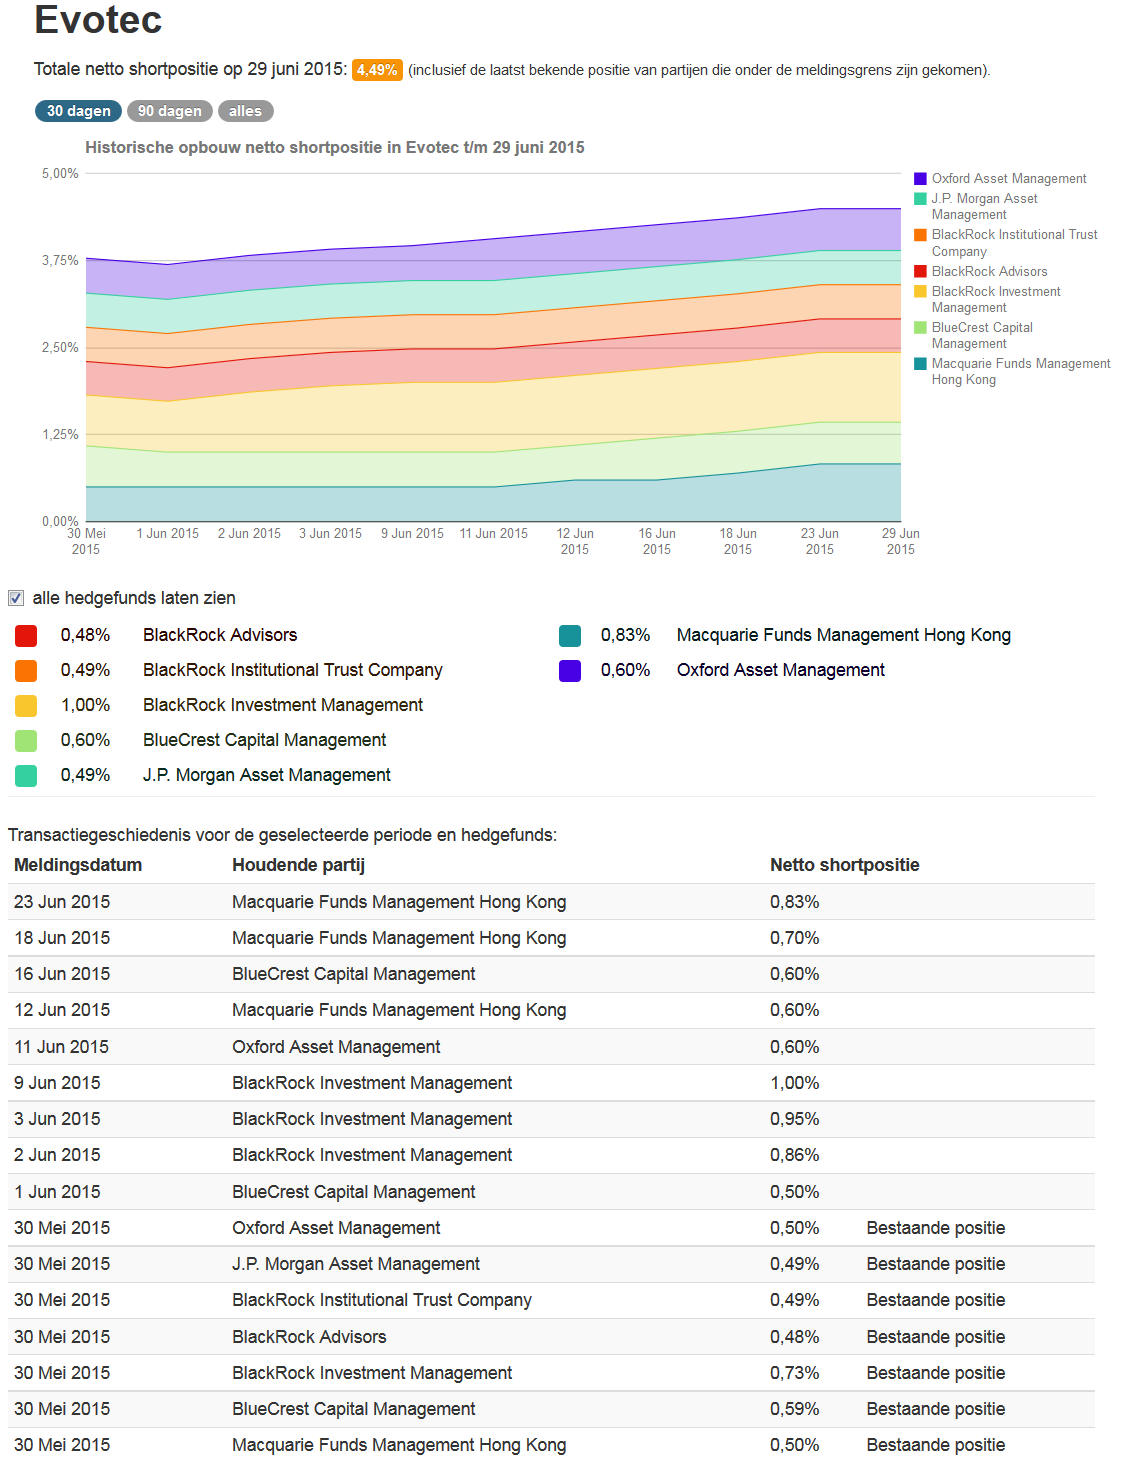Open BlackRock Investment Management fund name

tap(282, 705)
